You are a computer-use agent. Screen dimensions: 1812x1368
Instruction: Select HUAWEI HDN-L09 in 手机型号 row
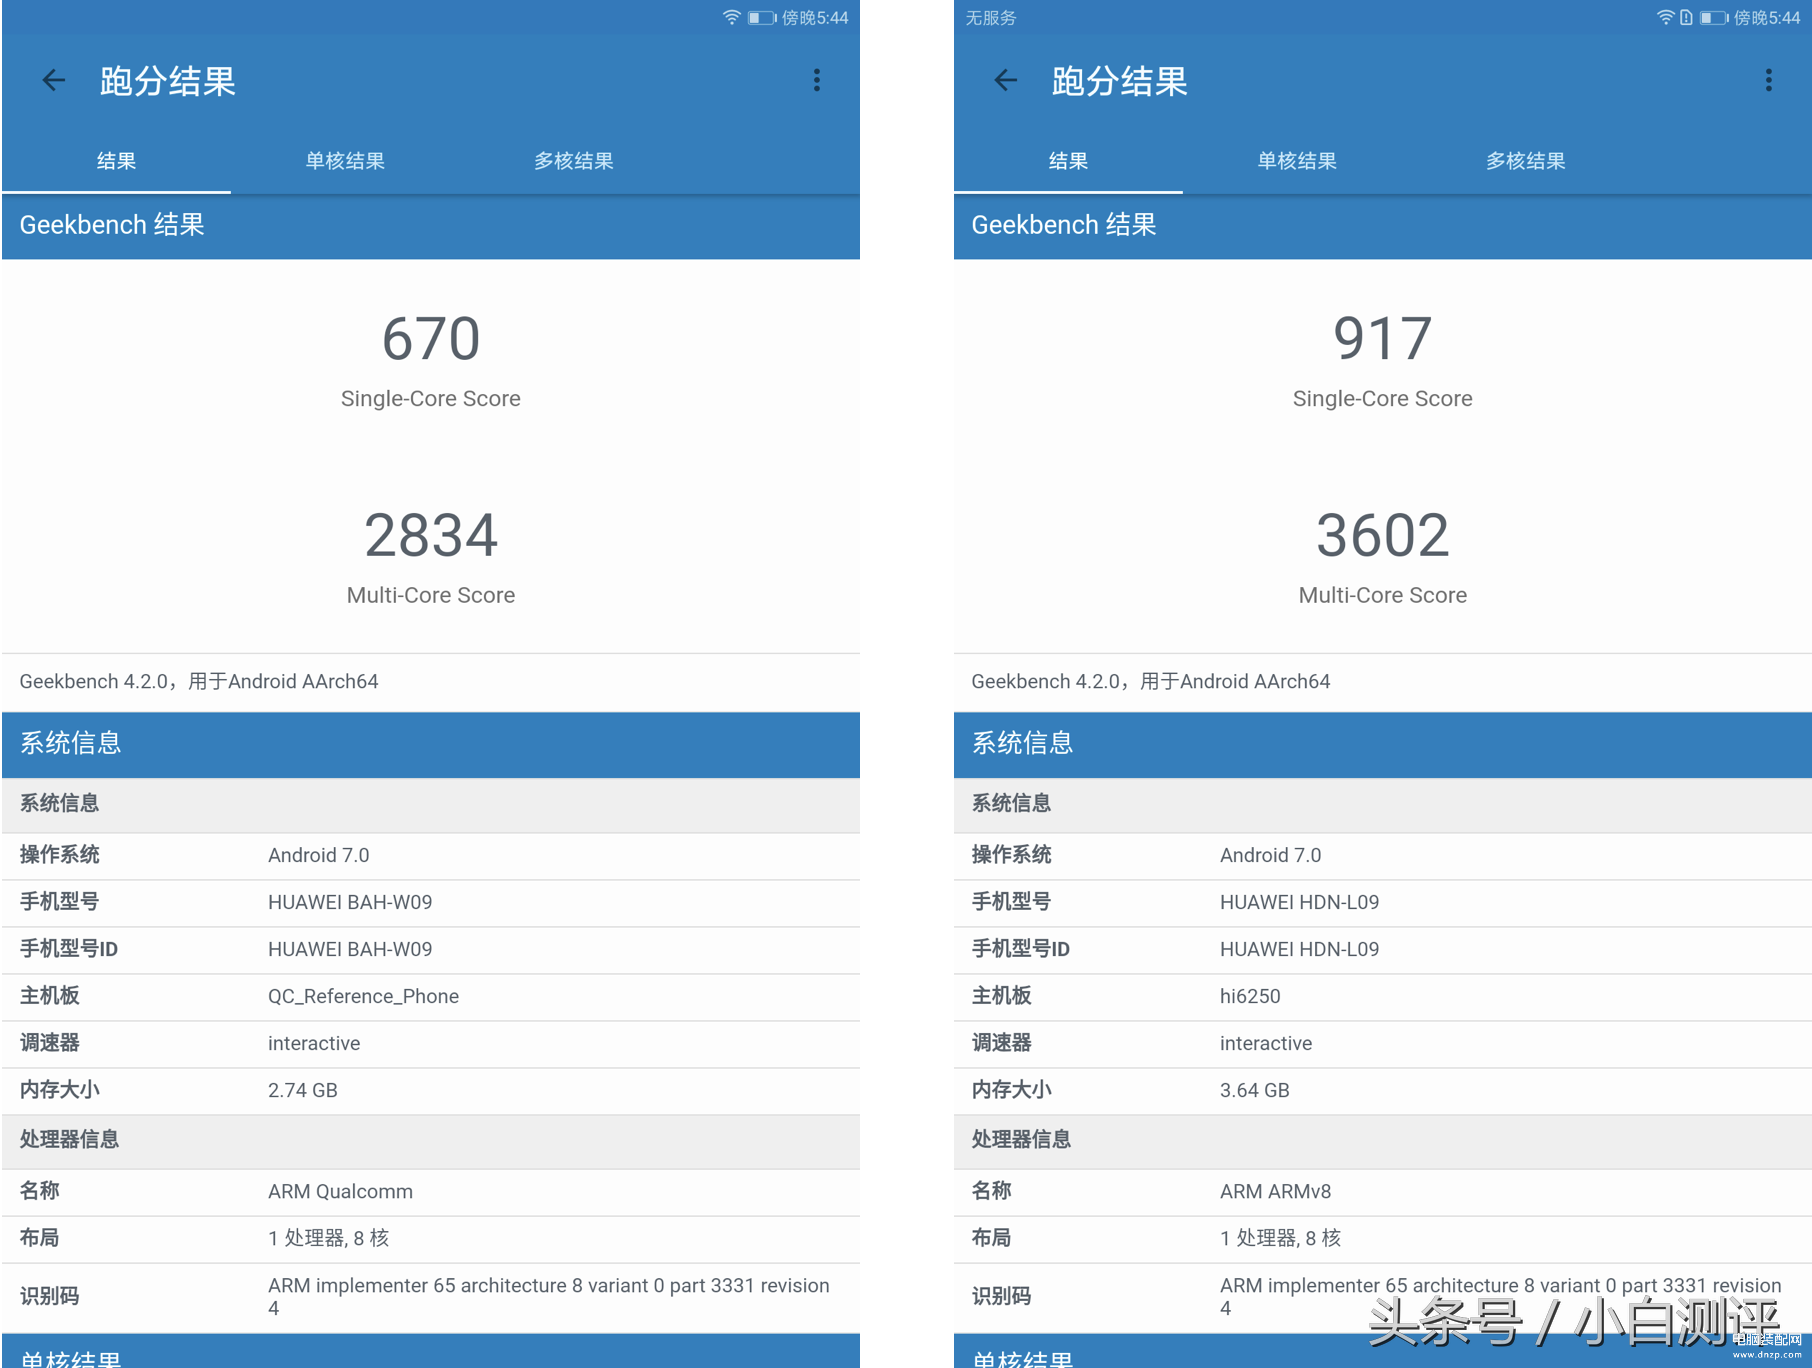coord(1299,902)
